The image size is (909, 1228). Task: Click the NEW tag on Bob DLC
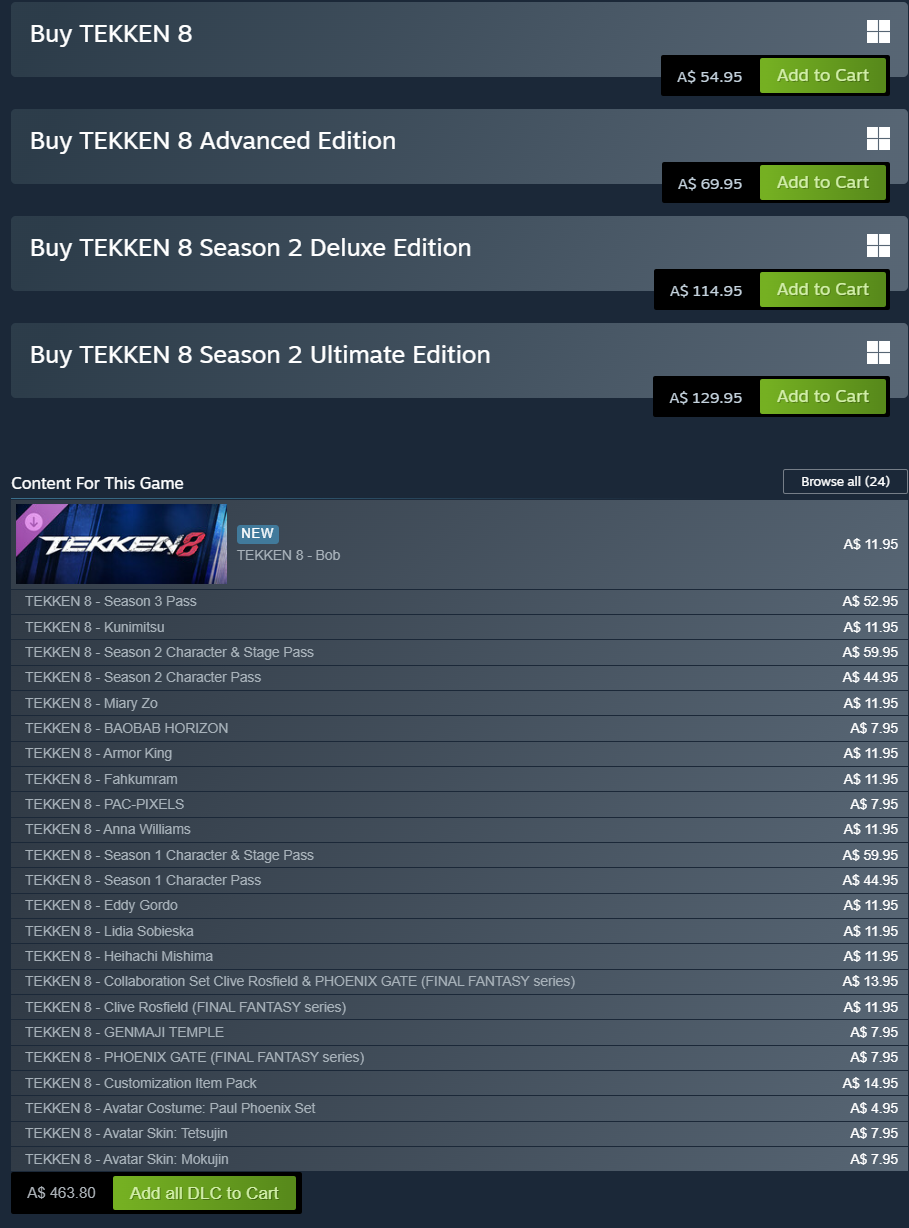(x=258, y=534)
